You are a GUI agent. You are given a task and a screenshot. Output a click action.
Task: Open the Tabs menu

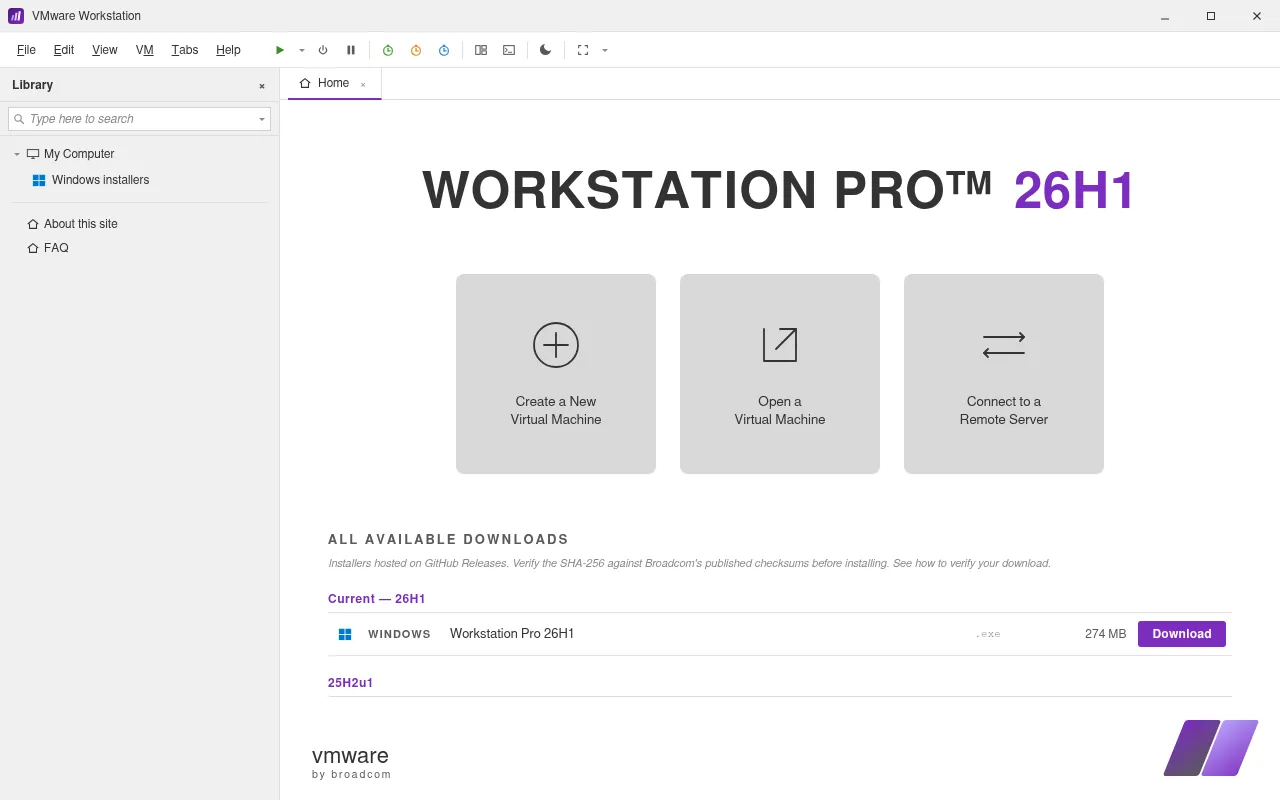(185, 50)
